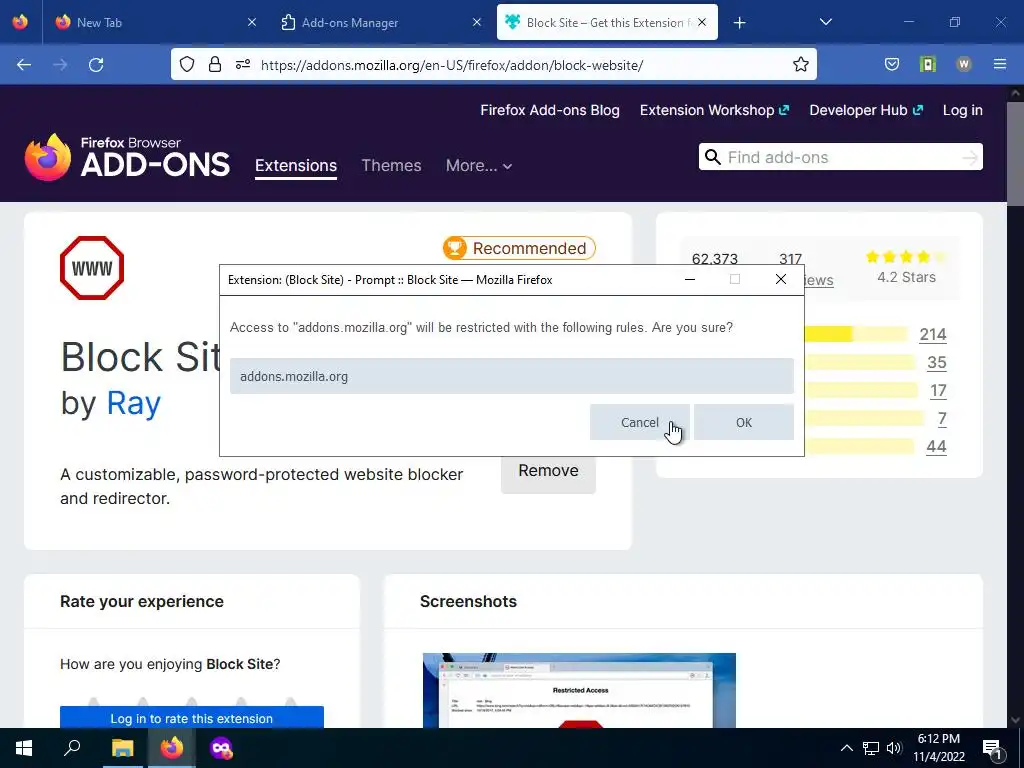The image size is (1024, 768).
Task: Minimize the Block Site prompt window
Action: point(690,280)
